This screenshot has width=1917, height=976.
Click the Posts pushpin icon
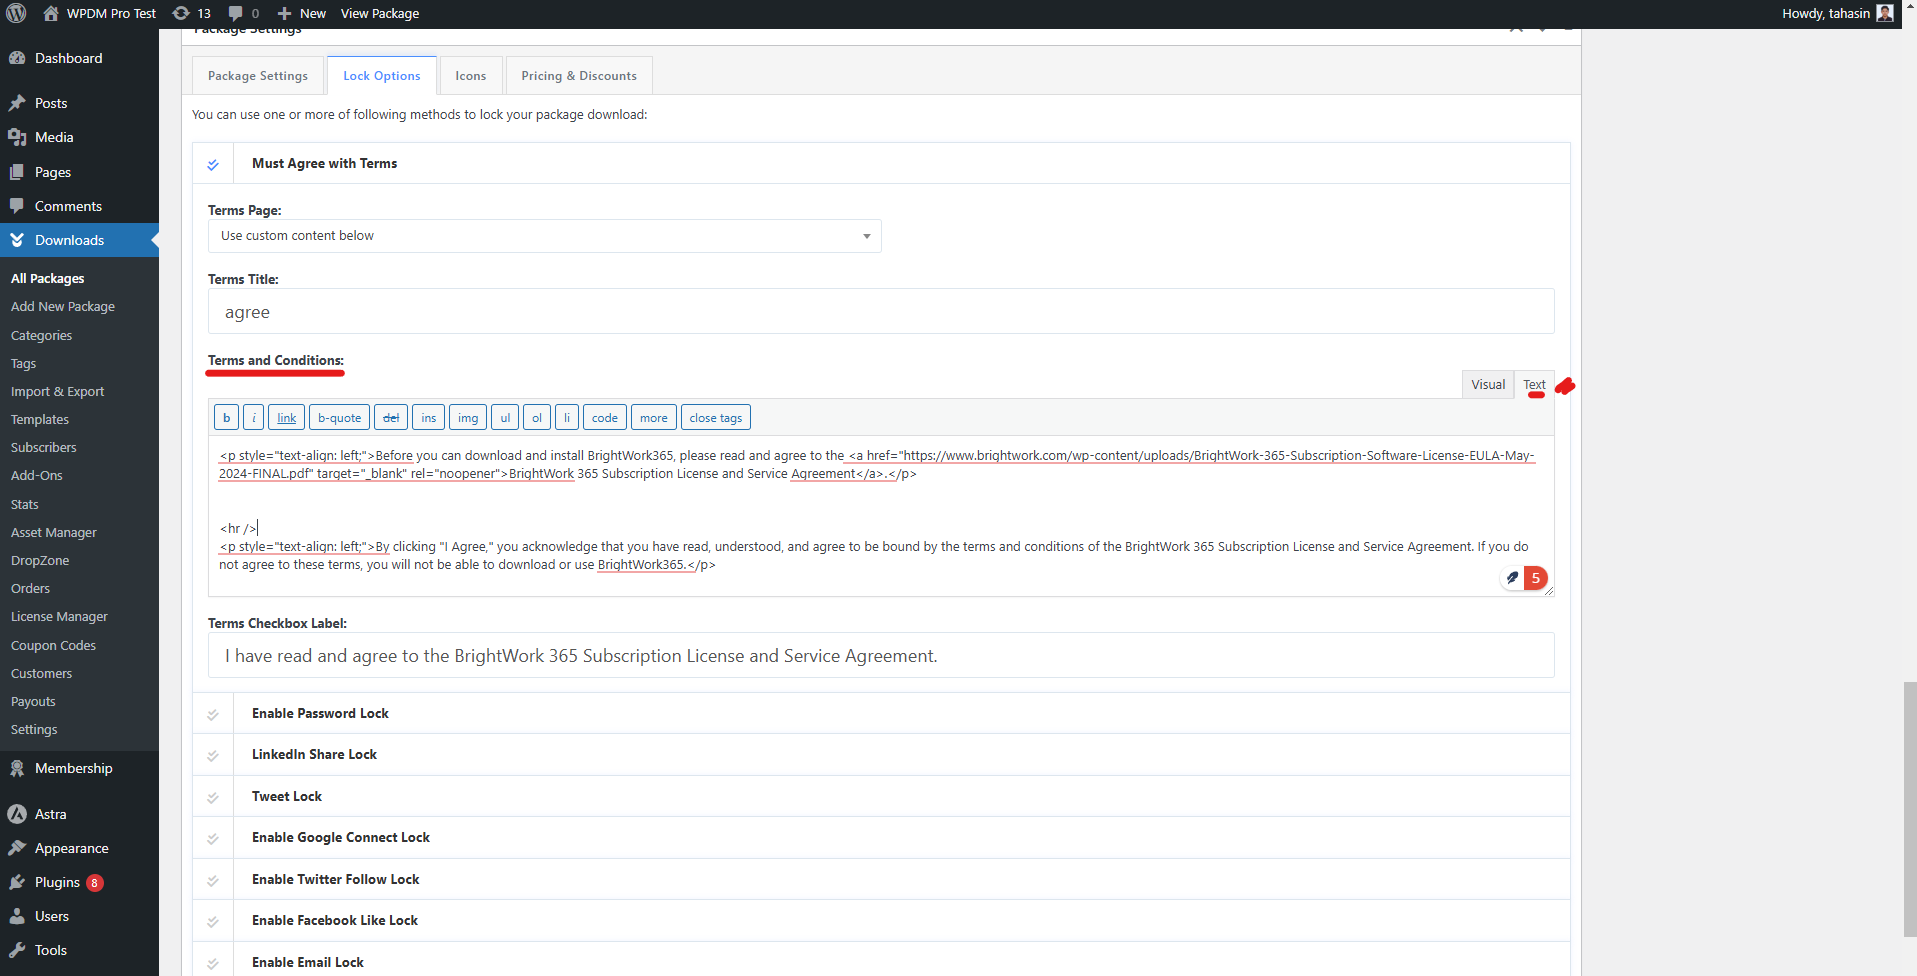[x=17, y=103]
